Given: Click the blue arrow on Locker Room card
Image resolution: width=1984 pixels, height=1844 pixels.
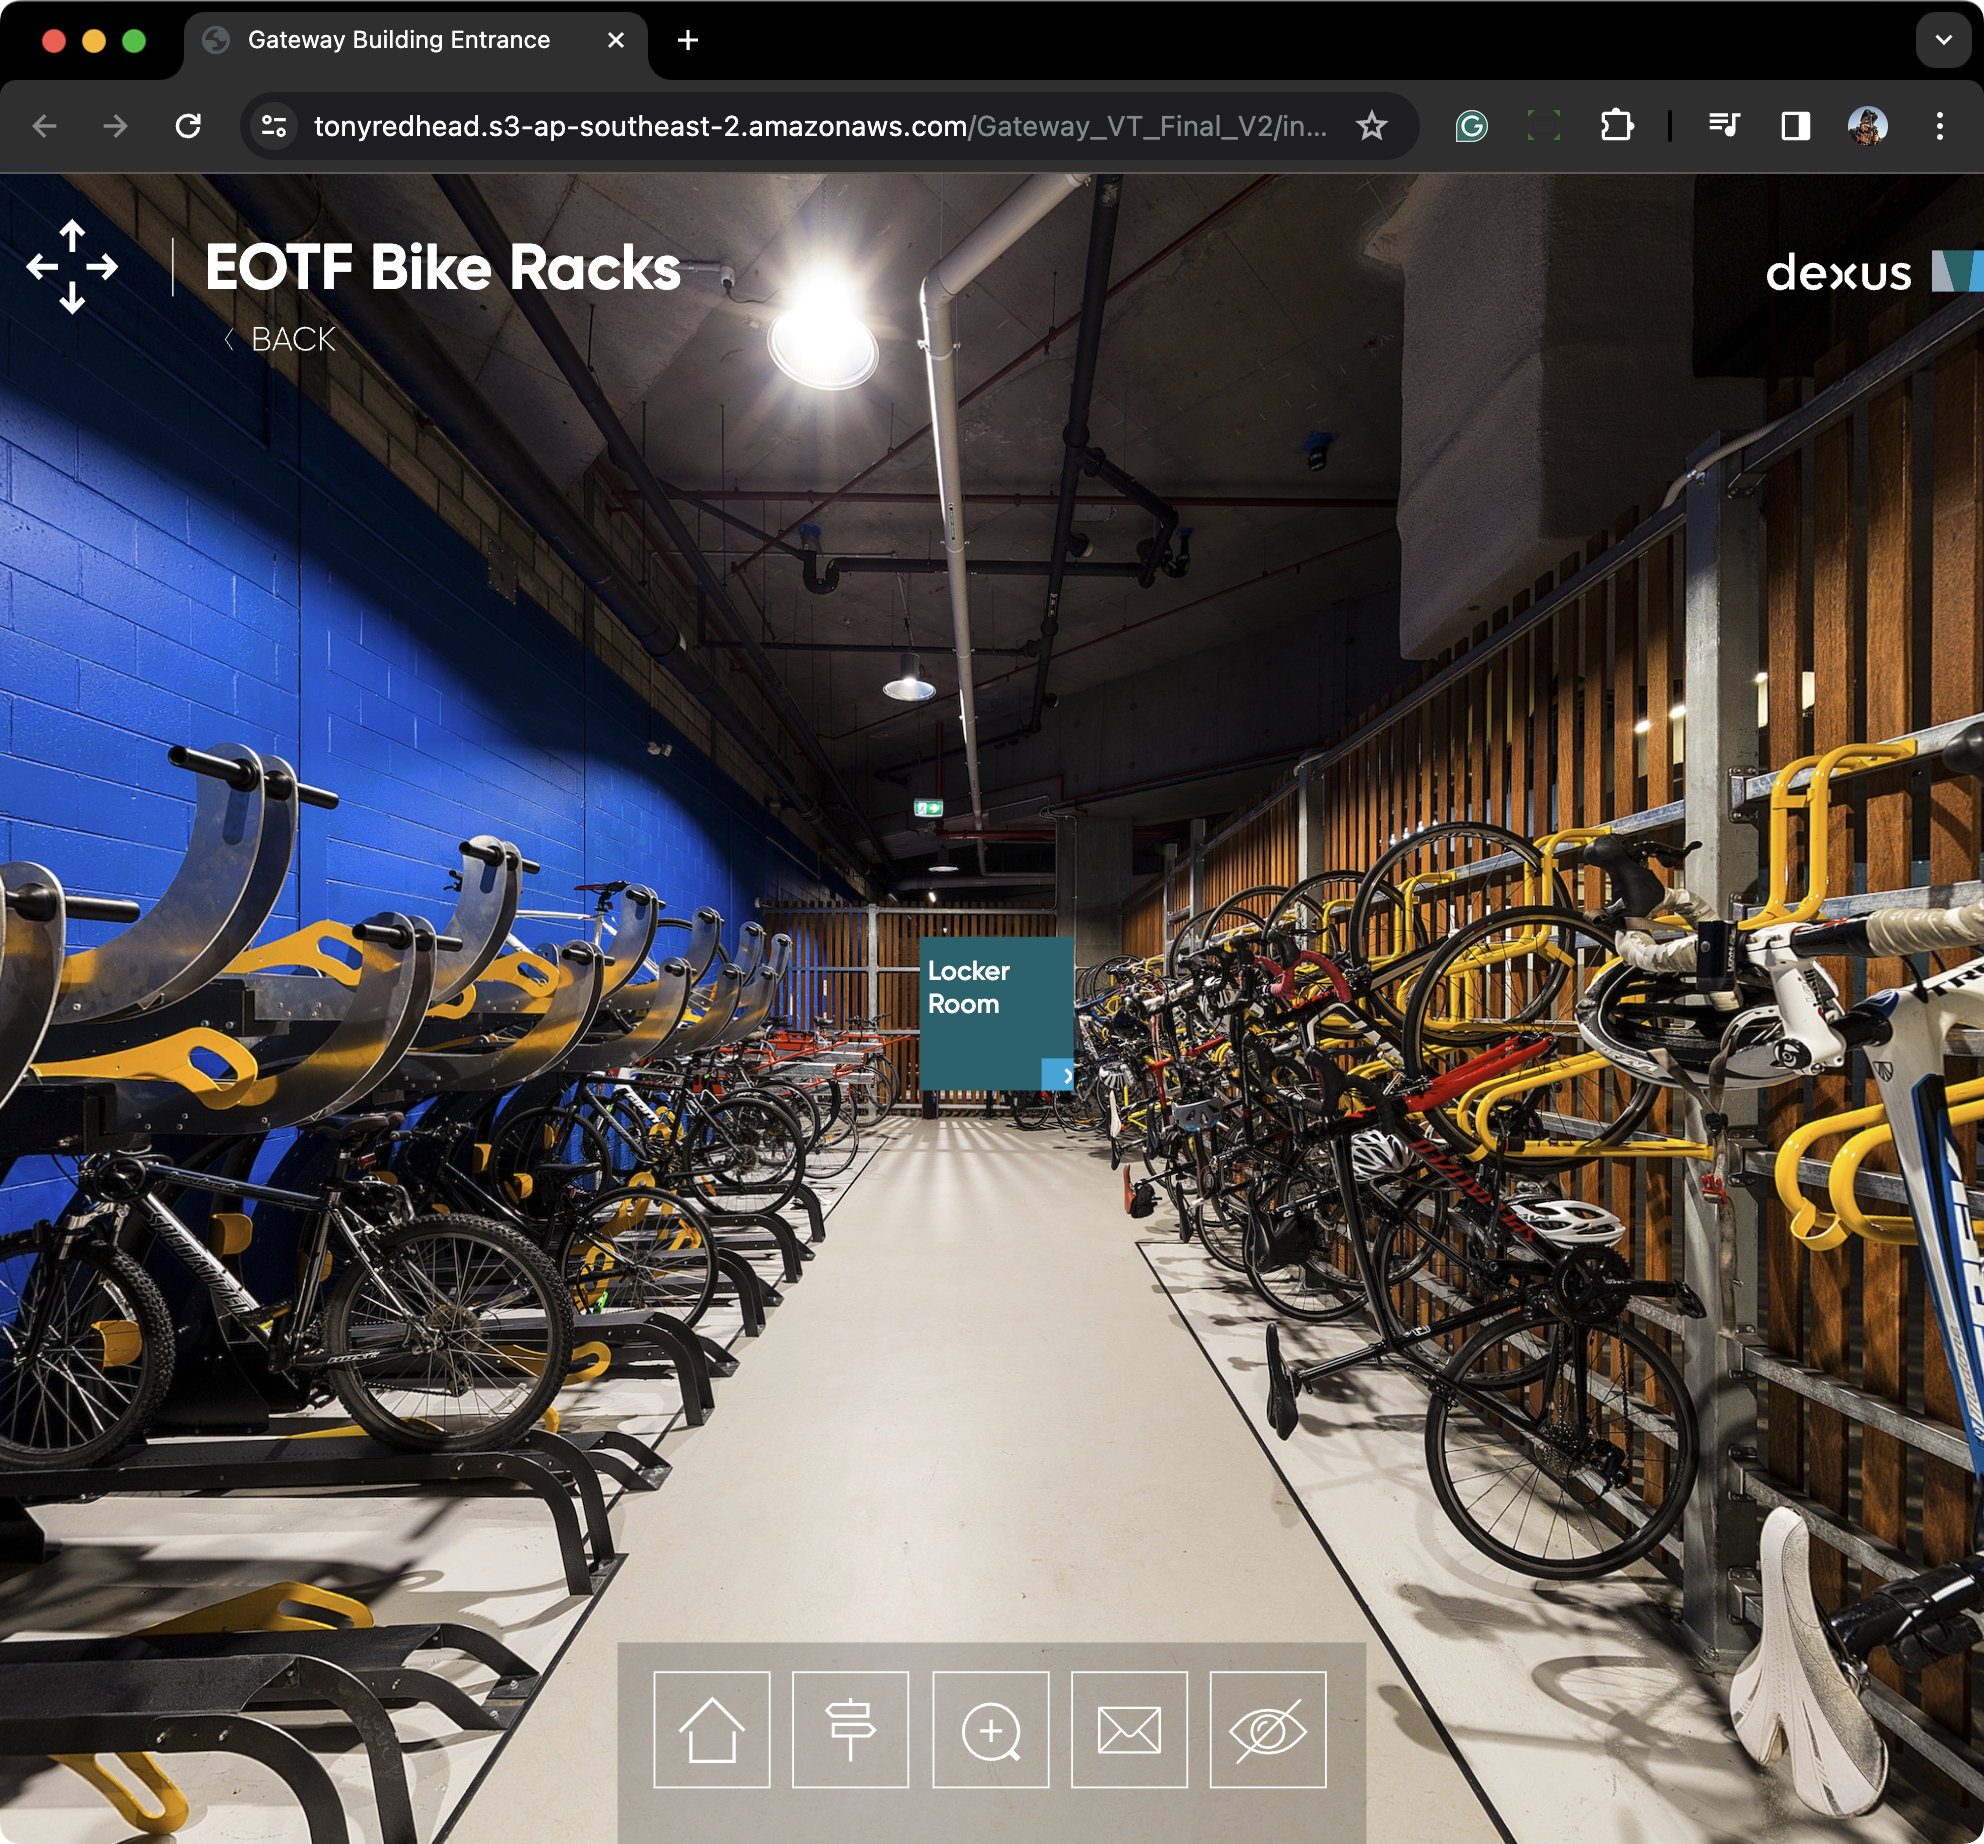Looking at the screenshot, I should tap(1059, 1075).
